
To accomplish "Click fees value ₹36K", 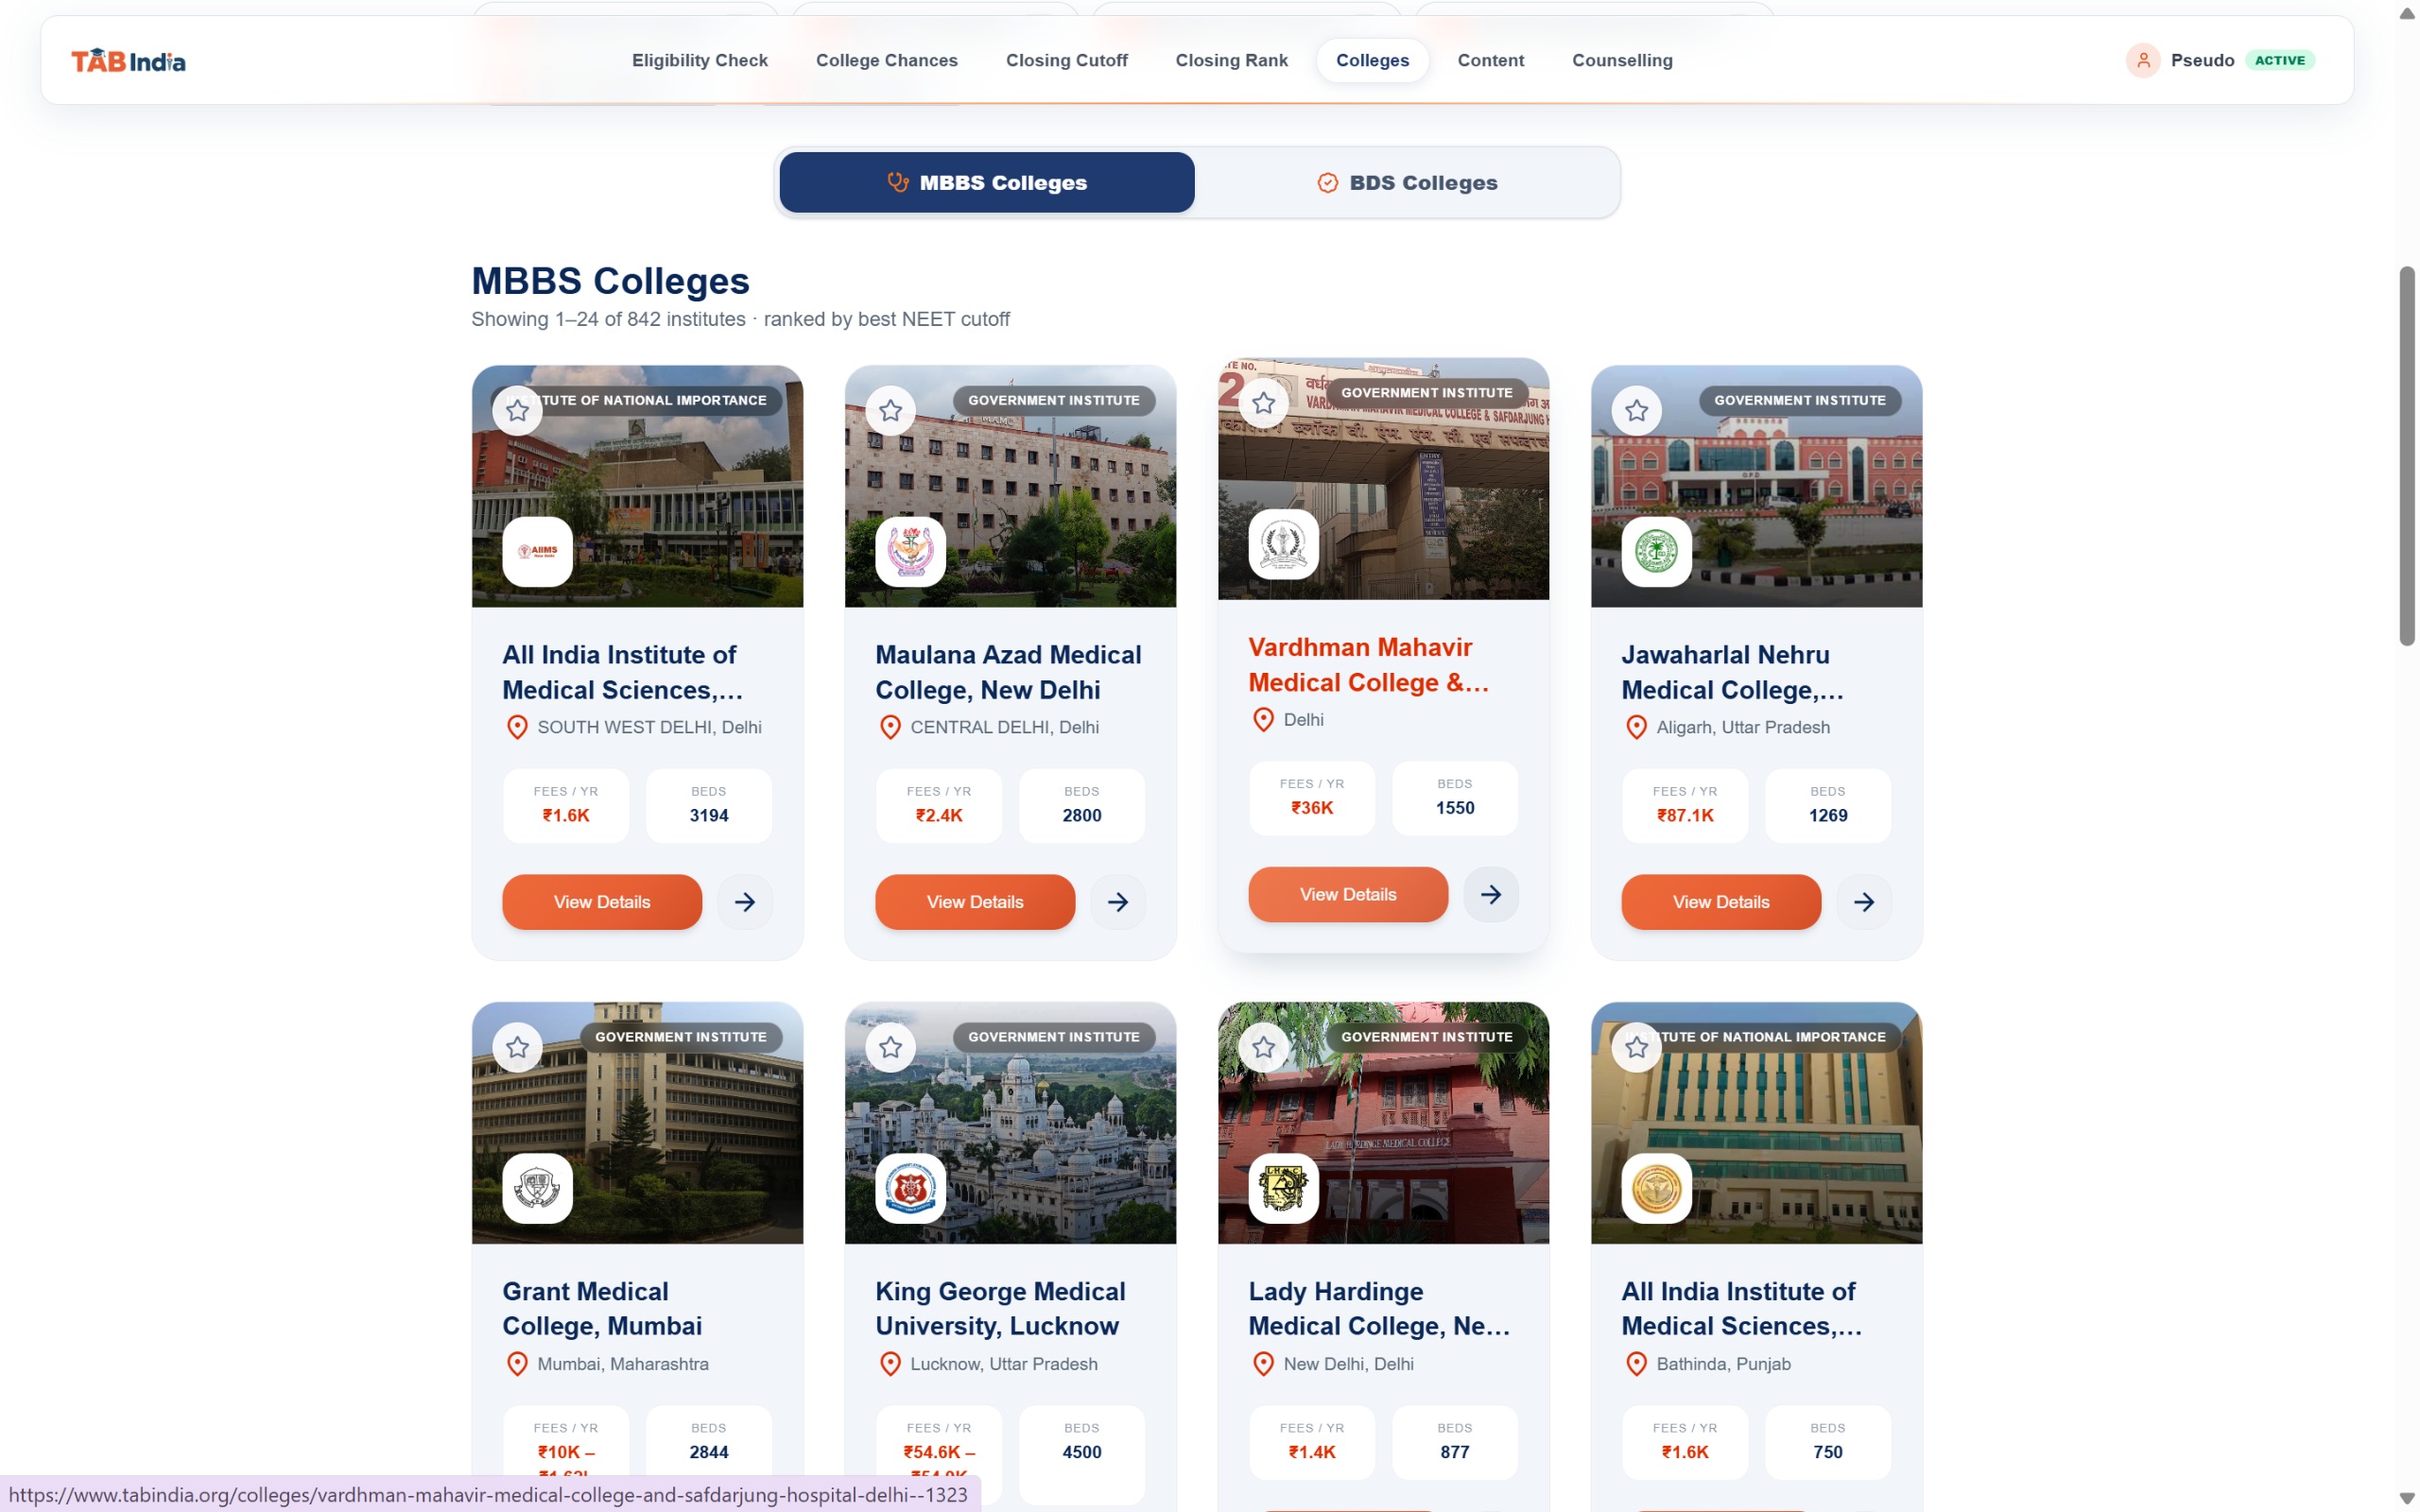I will 1312,808.
